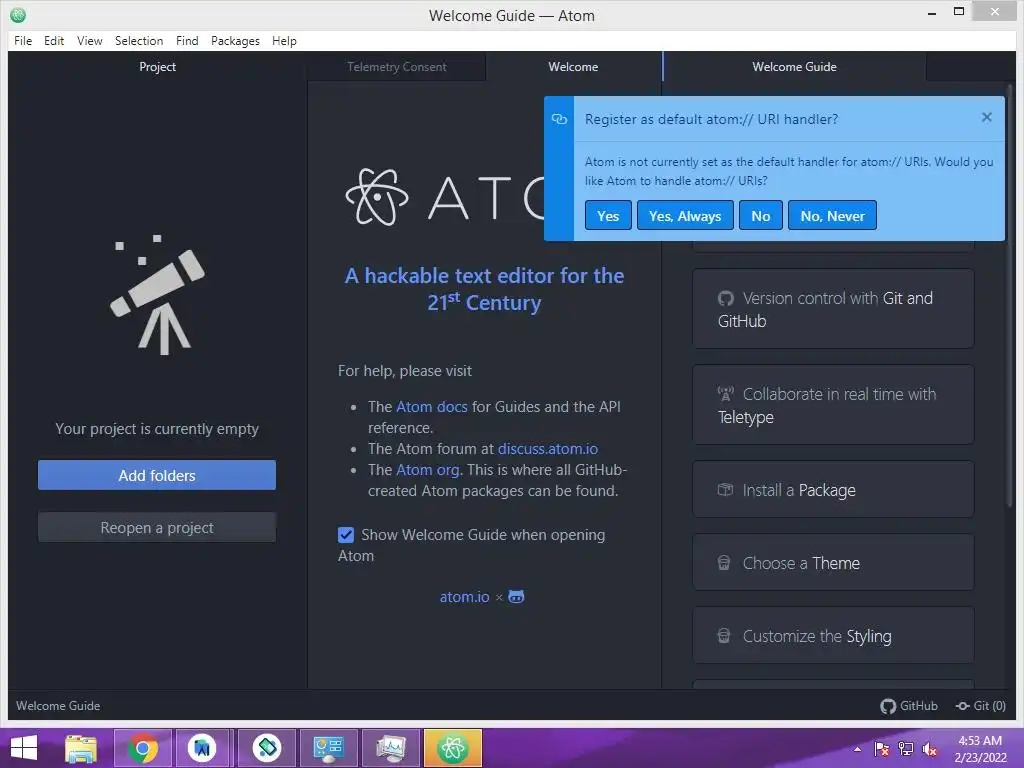Click Reopen a project button
Viewport: 1024px width, 768px height.
(x=157, y=527)
